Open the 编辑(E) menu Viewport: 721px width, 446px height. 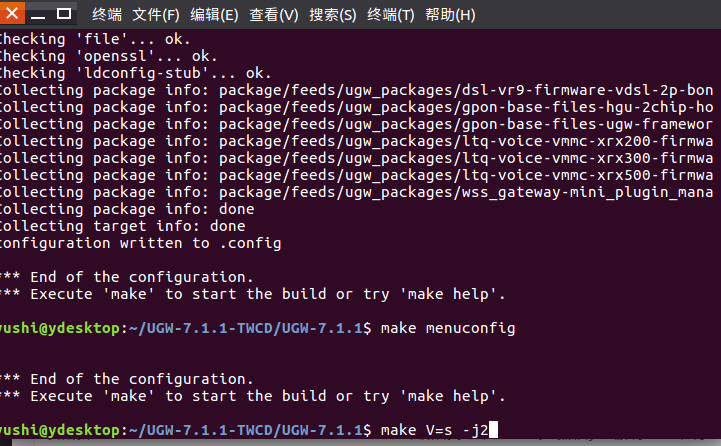pos(214,15)
